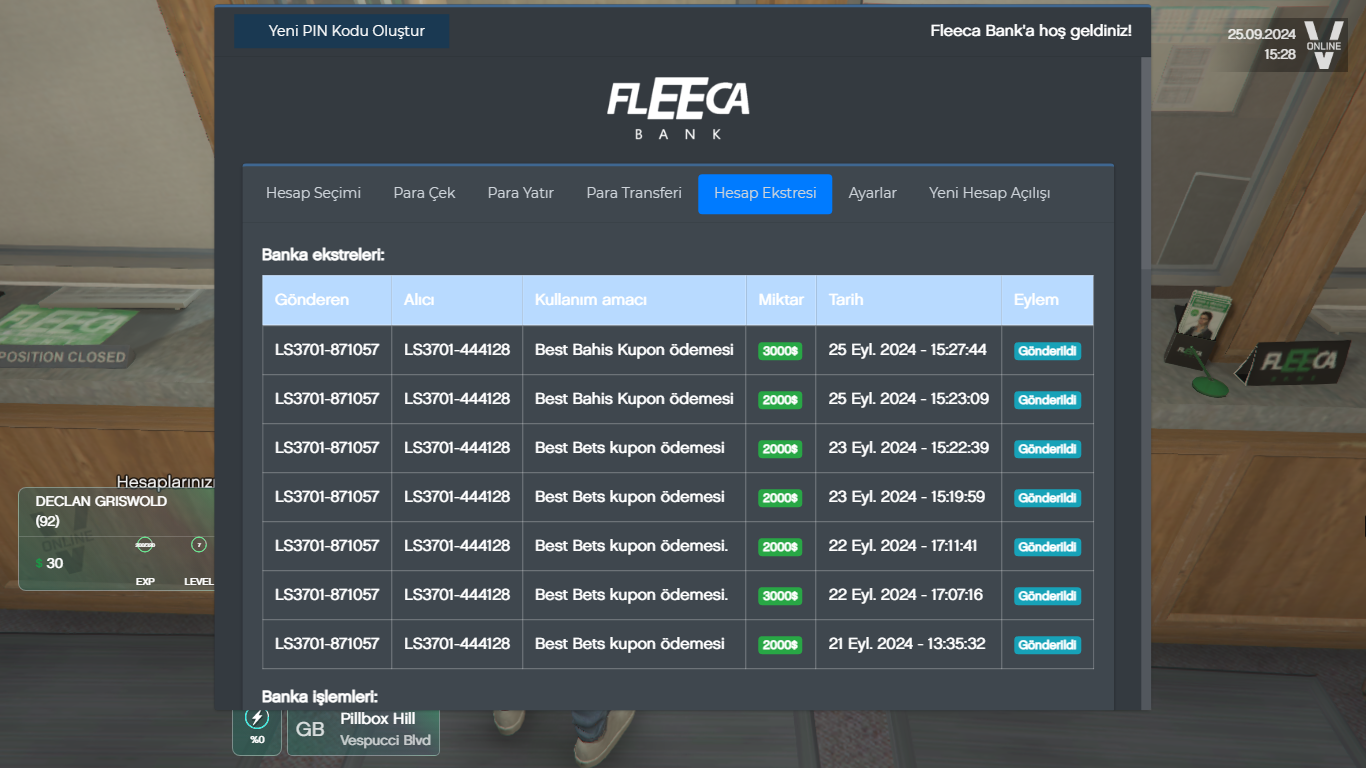Click Best Bets kupon ödemesi. in the 17:07:16 row
This screenshot has height=768, width=1366.
click(x=632, y=595)
